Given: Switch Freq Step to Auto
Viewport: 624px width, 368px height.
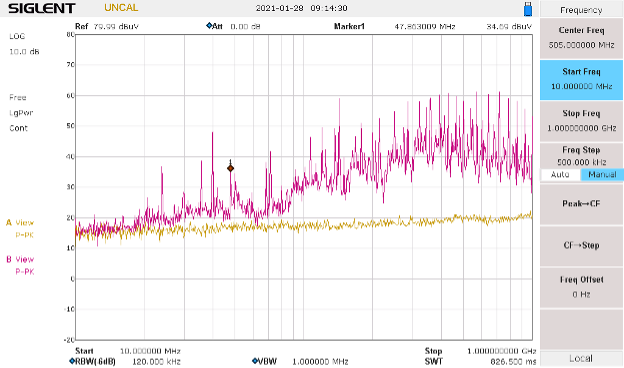Looking at the screenshot, I should click(560, 175).
